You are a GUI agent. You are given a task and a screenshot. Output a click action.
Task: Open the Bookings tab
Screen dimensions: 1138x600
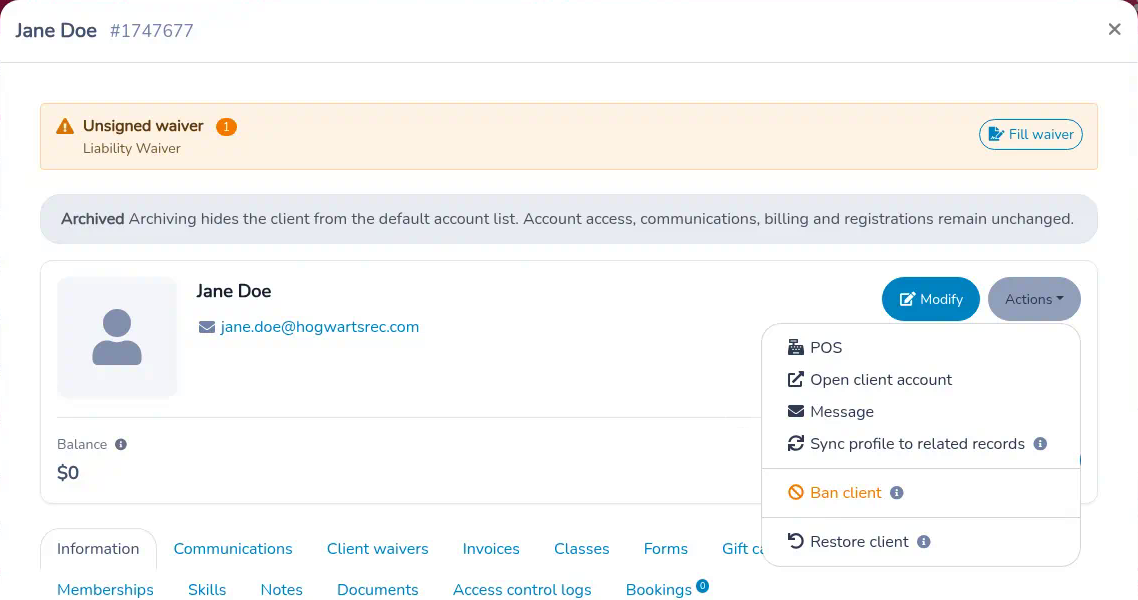click(x=659, y=590)
